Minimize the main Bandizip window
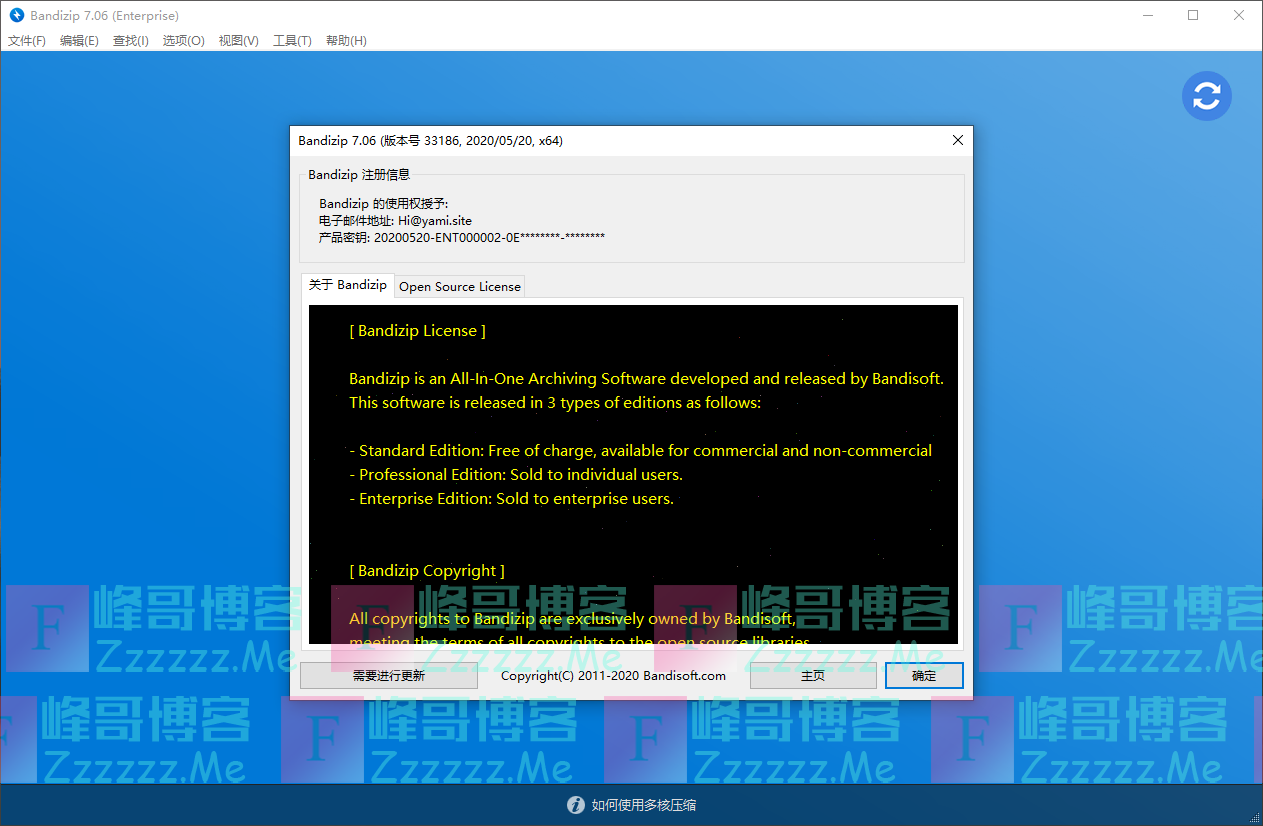Image resolution: width=1263 pixels, height=826 pixels. pyautogui.click(x=1146, y=16)
